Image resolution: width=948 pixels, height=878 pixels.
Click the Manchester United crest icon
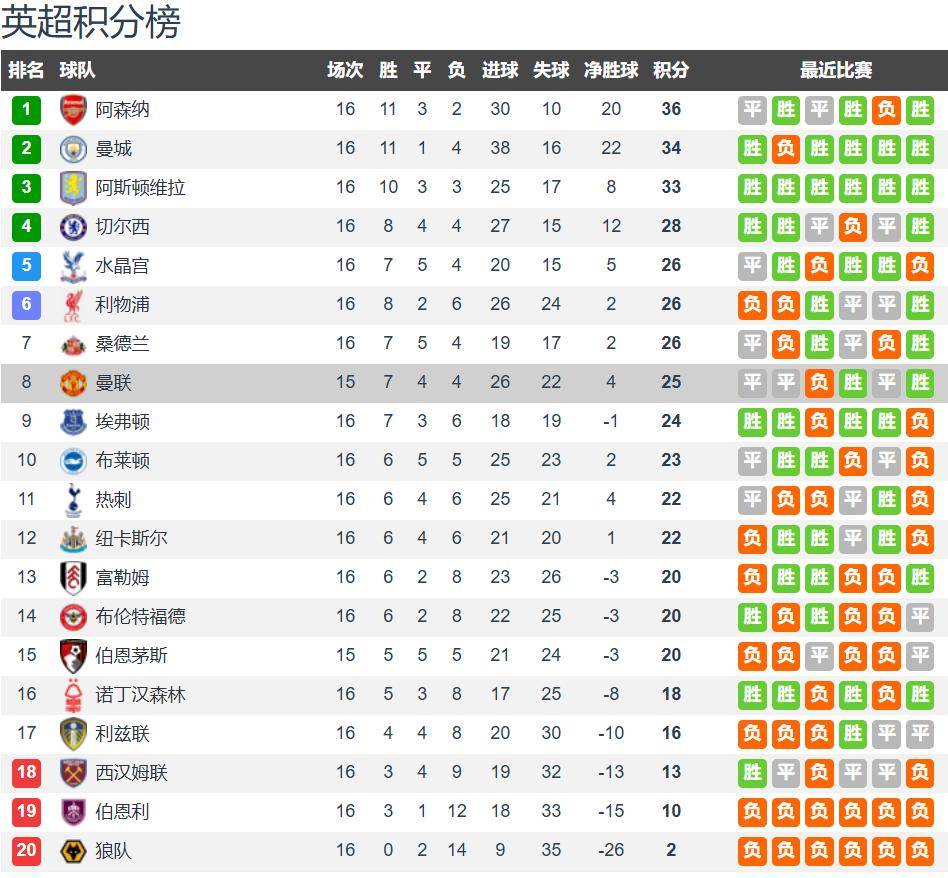74,382
